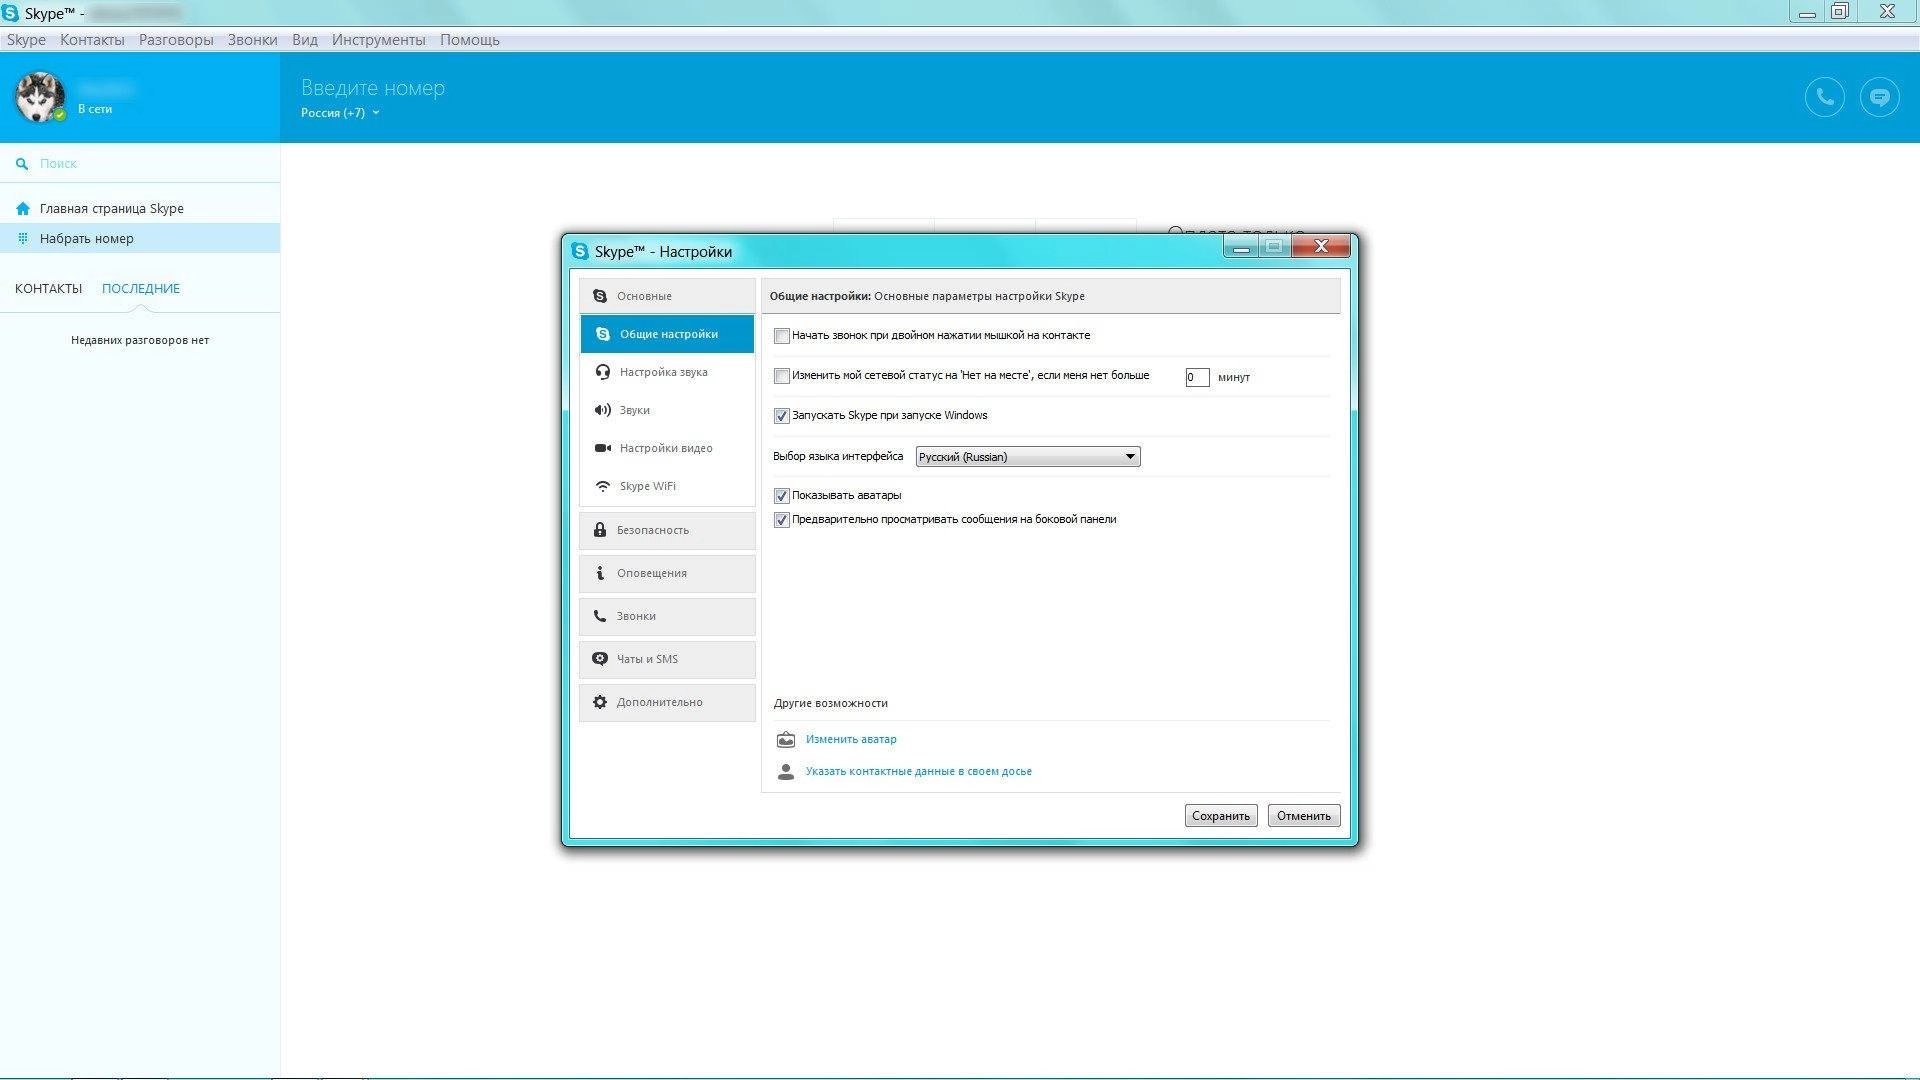Toggle 'Начать звонок при двойном нажатии' checkbox
This screenshot has height=1080, width=1920.
(782, 336)
